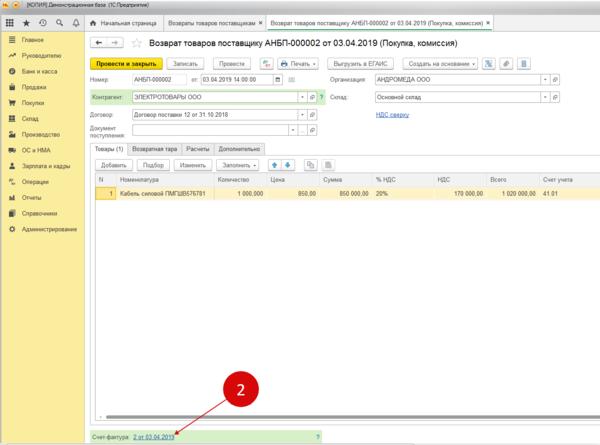600x445 pixels.
Task: Open calendar picker next to document date
Action: click(278, 80)
